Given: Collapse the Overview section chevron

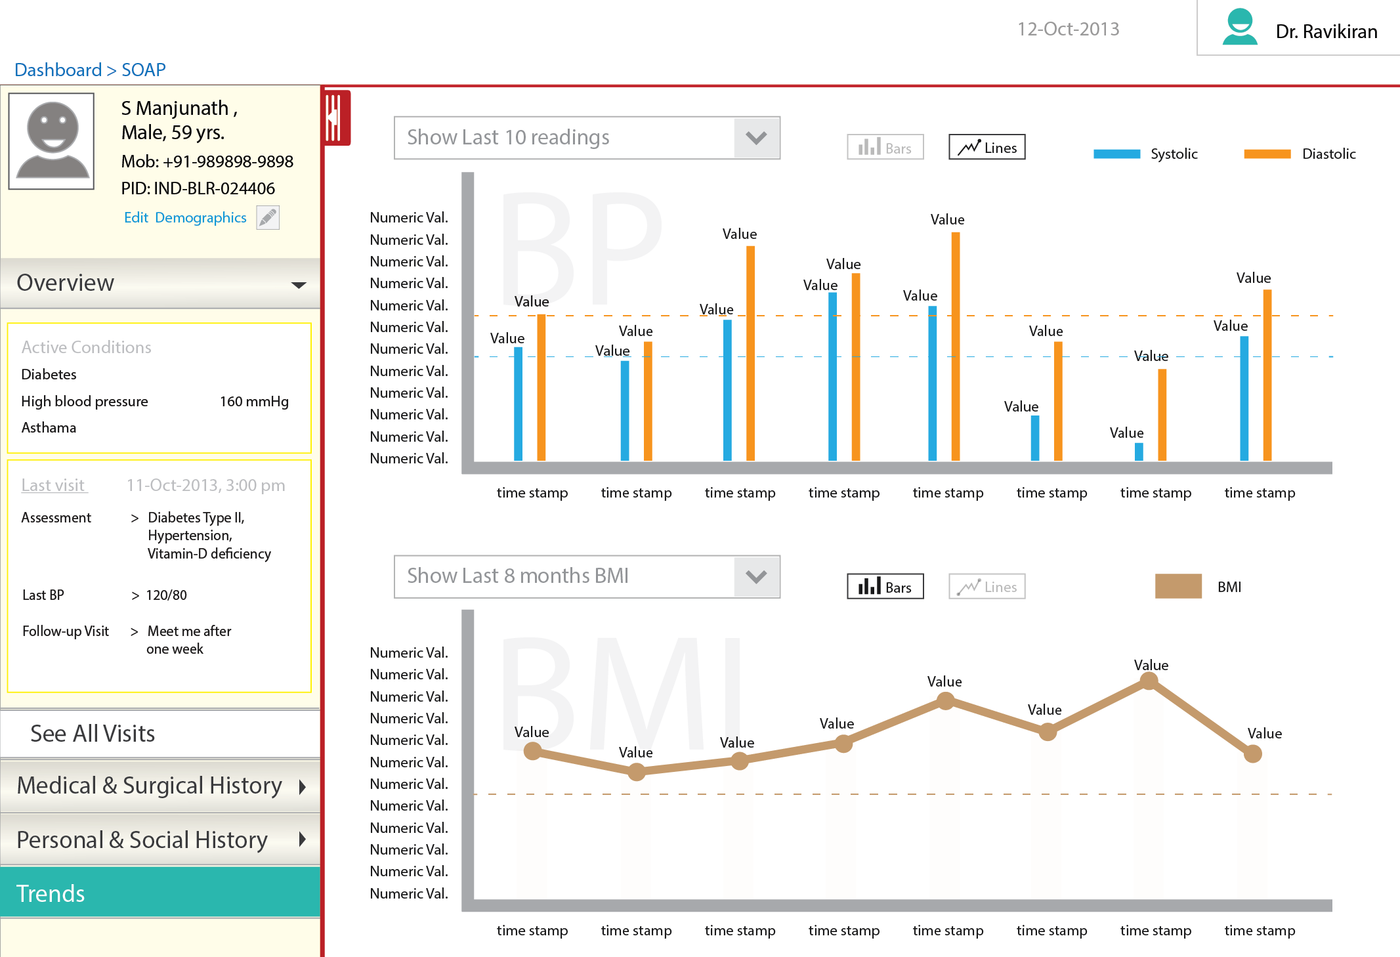Looking at the screenshot, I should pos(297,284).
